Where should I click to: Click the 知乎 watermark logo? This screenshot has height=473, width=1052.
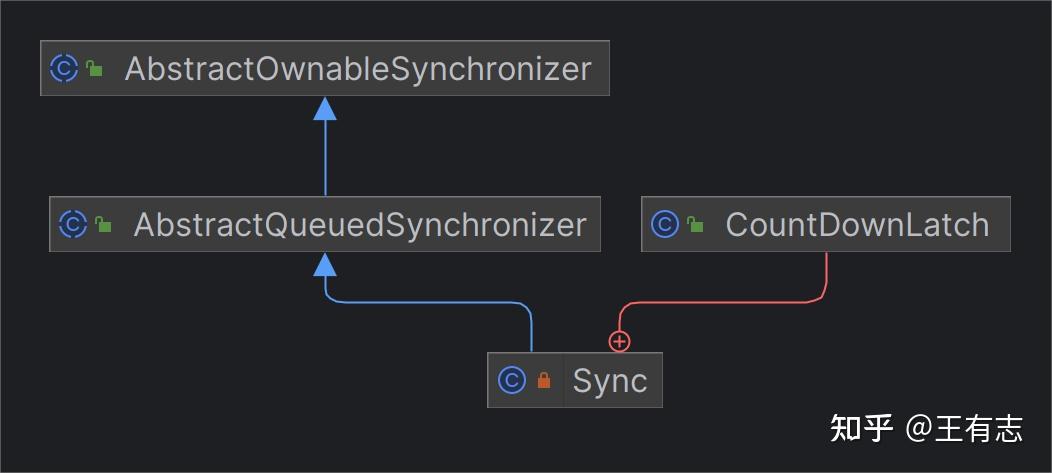(861, 428)
